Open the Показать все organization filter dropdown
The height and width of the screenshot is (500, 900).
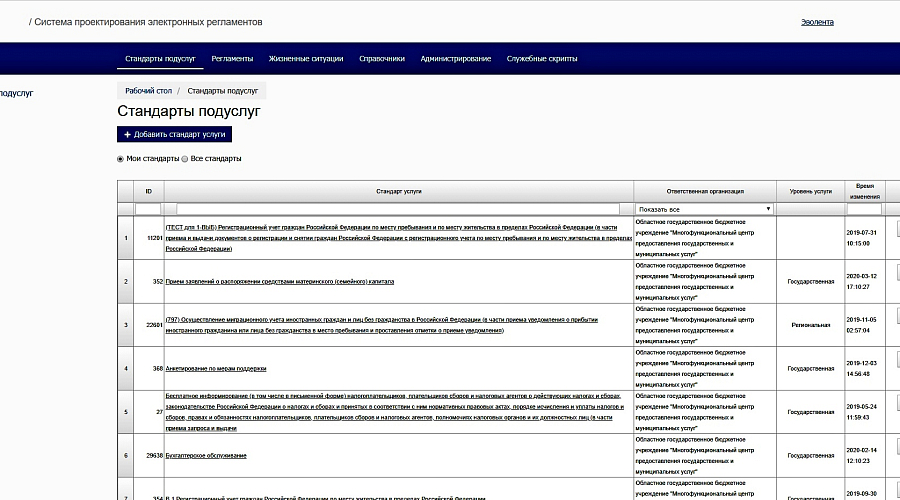[x=704, y=209]
